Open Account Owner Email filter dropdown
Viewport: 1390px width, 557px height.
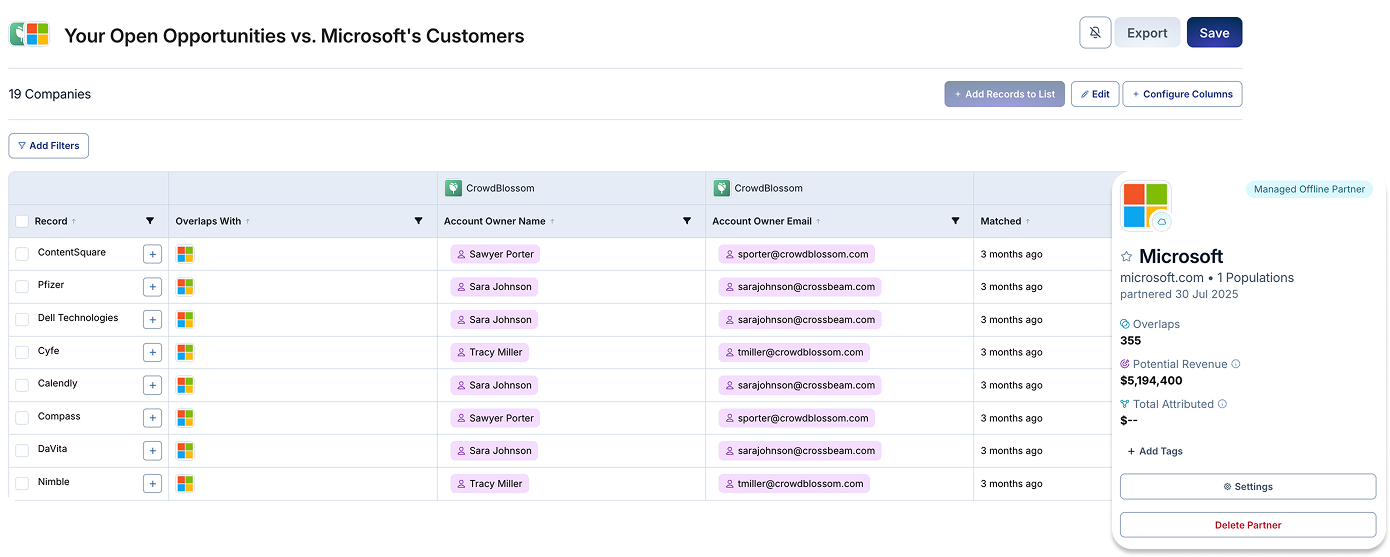click(x=955, y=221)
